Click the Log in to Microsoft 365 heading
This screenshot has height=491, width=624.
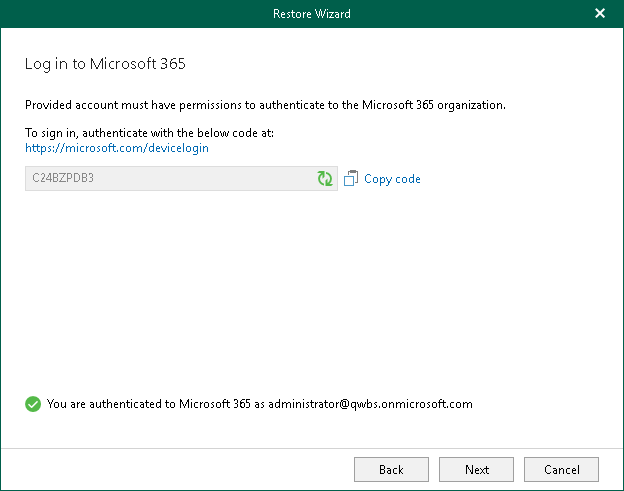tap(105, 64)
